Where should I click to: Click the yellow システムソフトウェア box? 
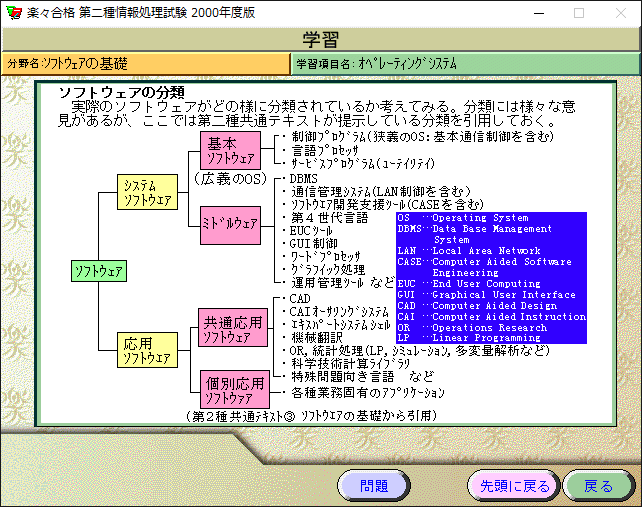(147, 192)
